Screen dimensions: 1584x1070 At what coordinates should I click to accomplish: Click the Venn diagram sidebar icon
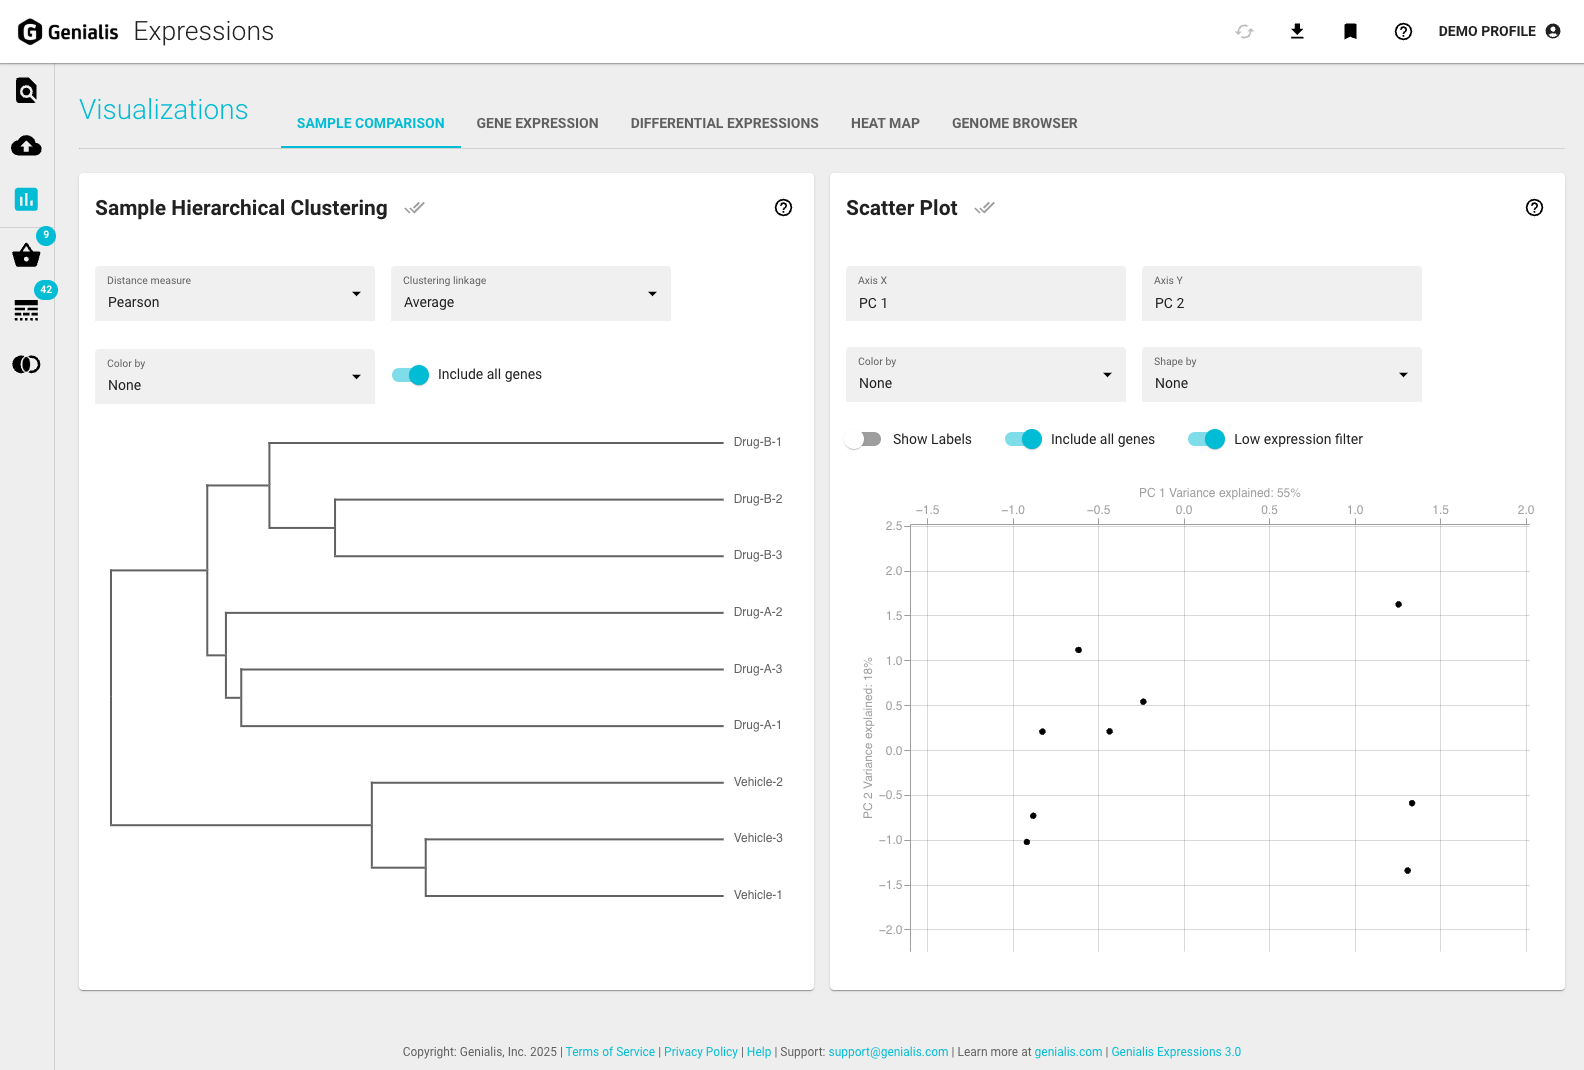pos(26,364)
